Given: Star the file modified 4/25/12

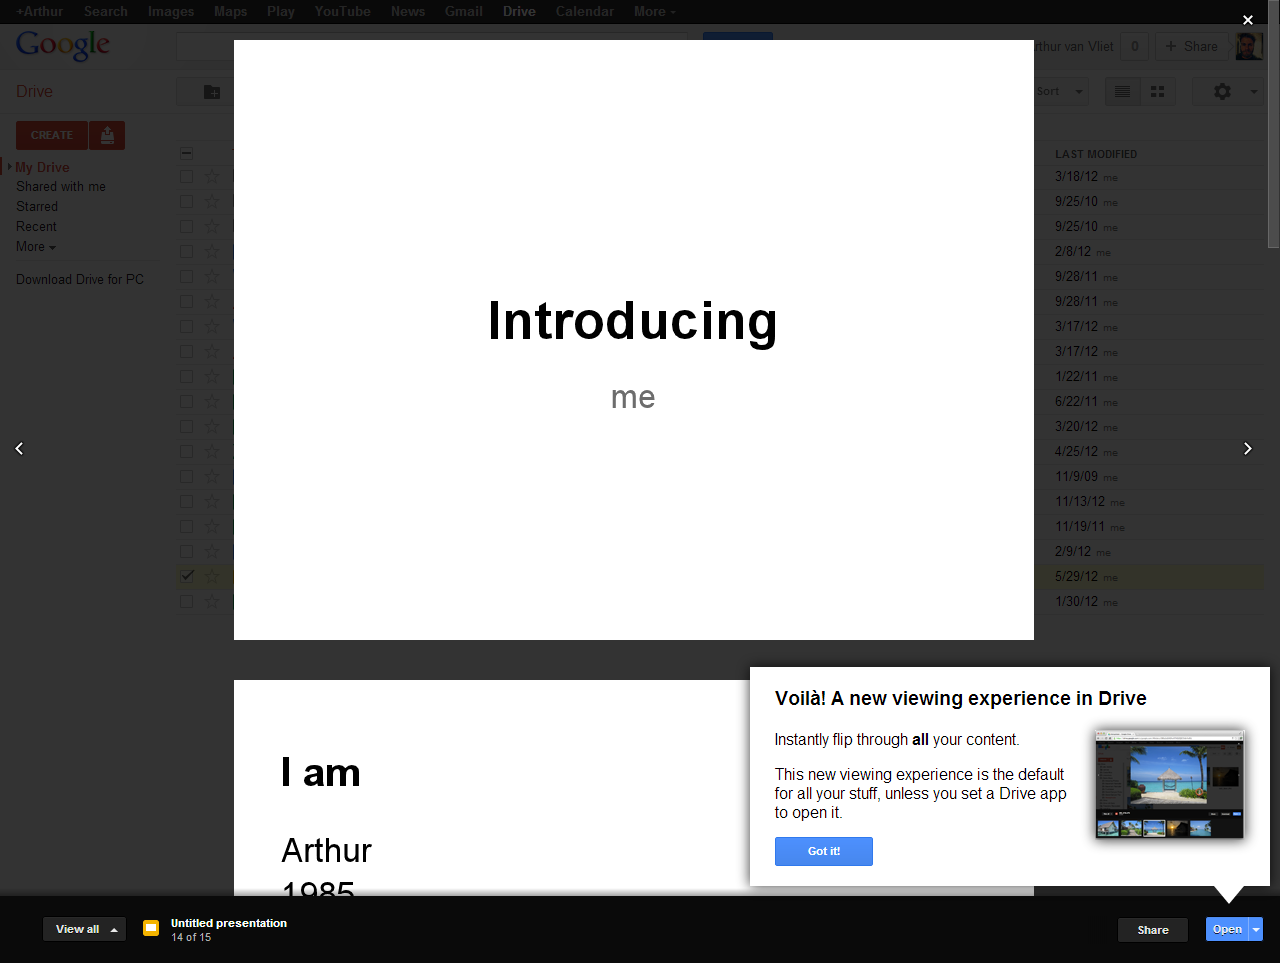Looking at the screenshot, I should coord(212,451).
